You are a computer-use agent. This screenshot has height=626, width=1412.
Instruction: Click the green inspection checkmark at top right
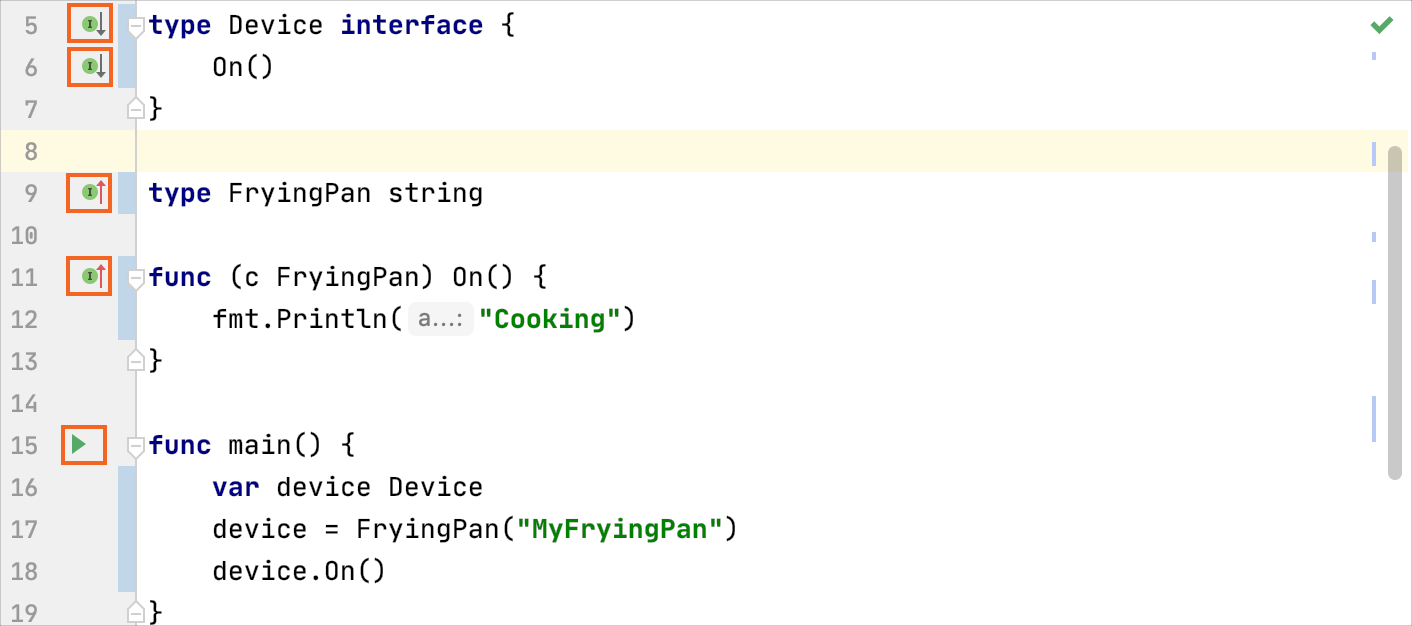[x=1382, y=25]
